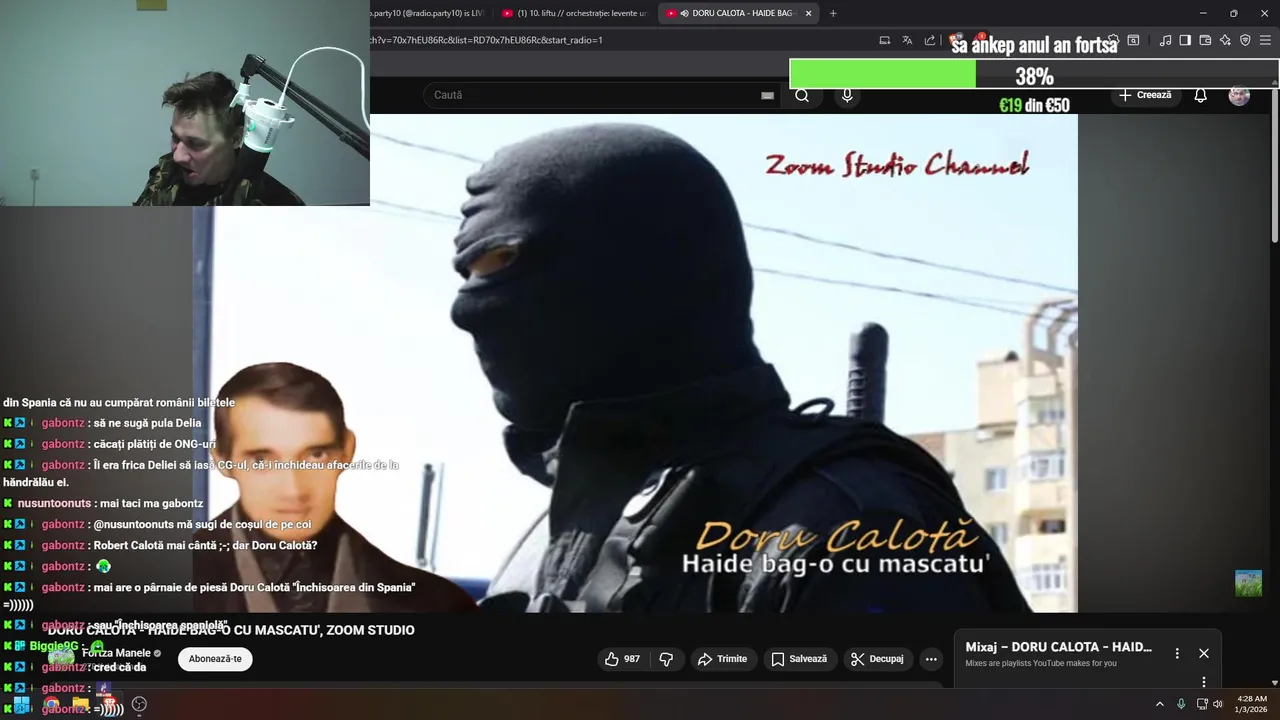Open the lower three-dot menu in Mixaj panel
The image size is (1280, 720).
[1204, 682]
